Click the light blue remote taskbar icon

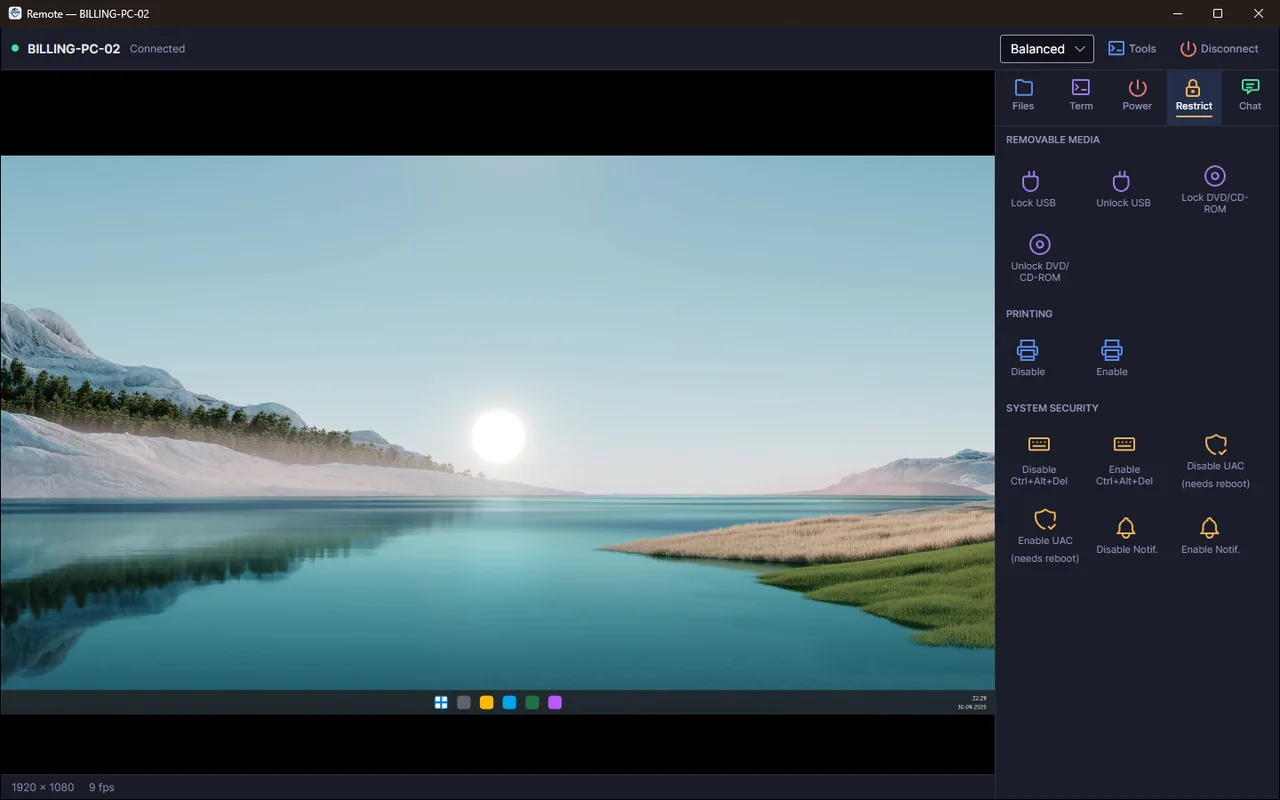pos(509,703)
